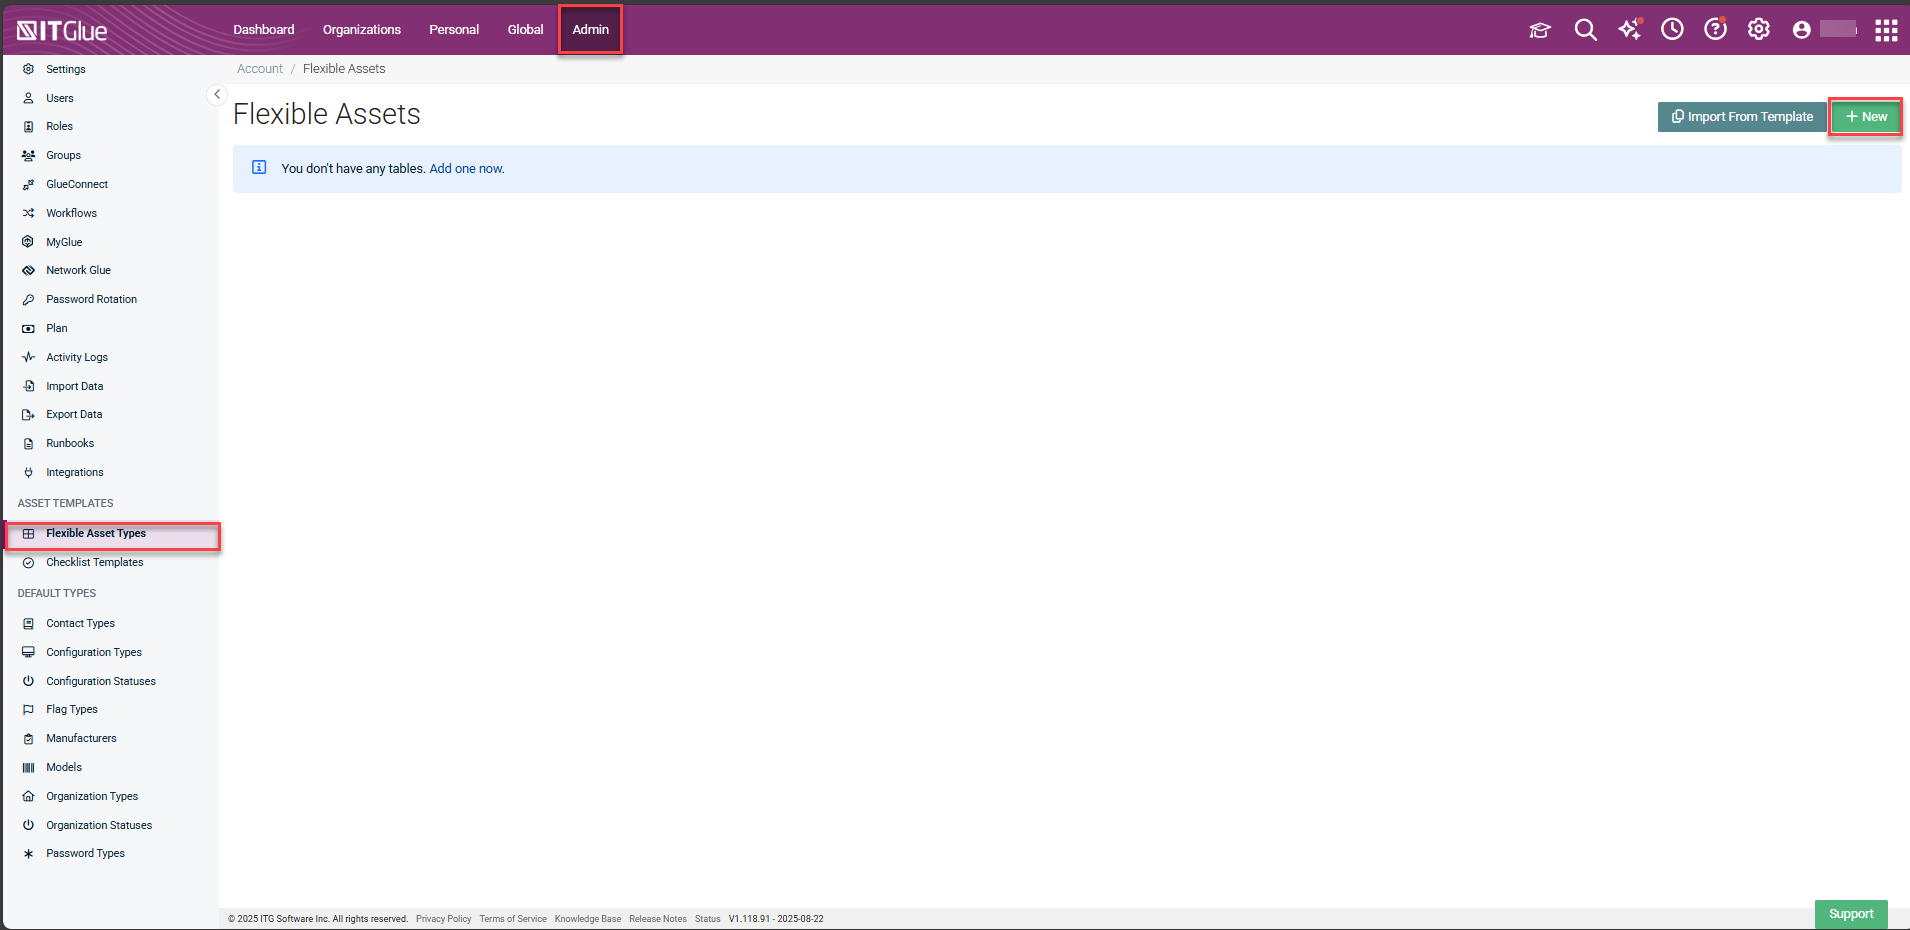Open the Global menu
This screenshot has height=930, width=1910.
(525, 29)
